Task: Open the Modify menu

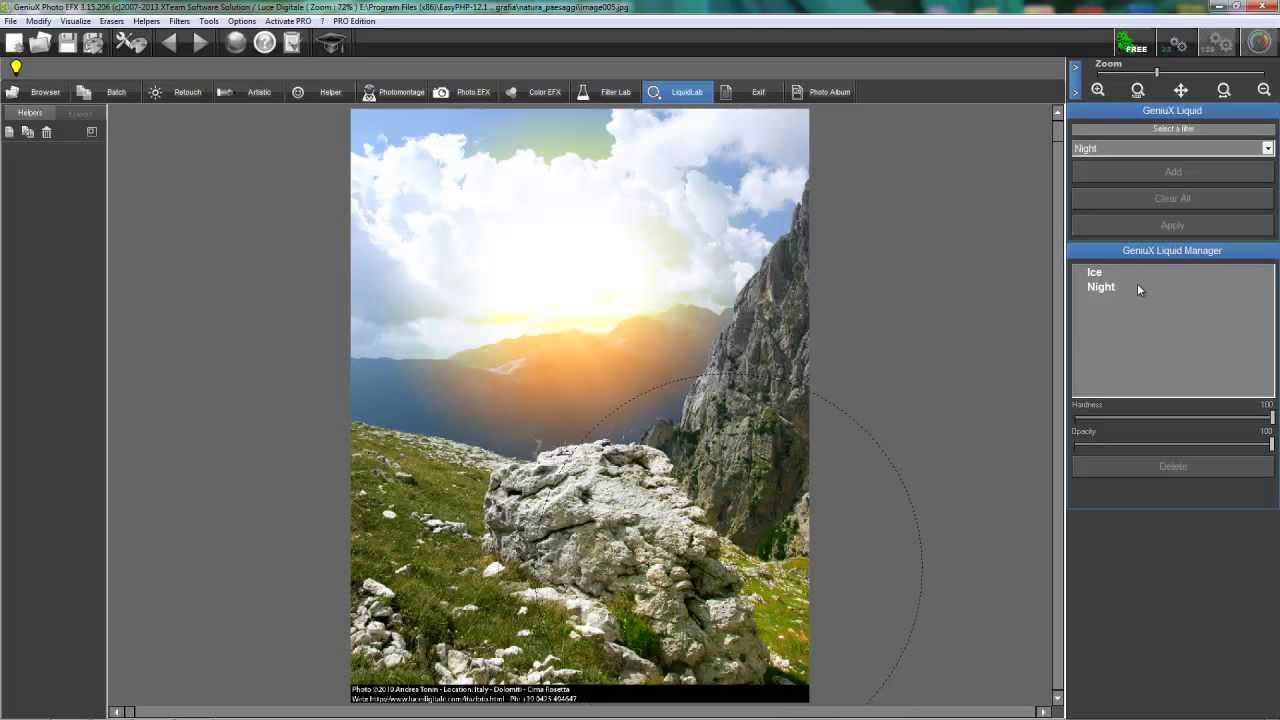Action: (38, 21)
